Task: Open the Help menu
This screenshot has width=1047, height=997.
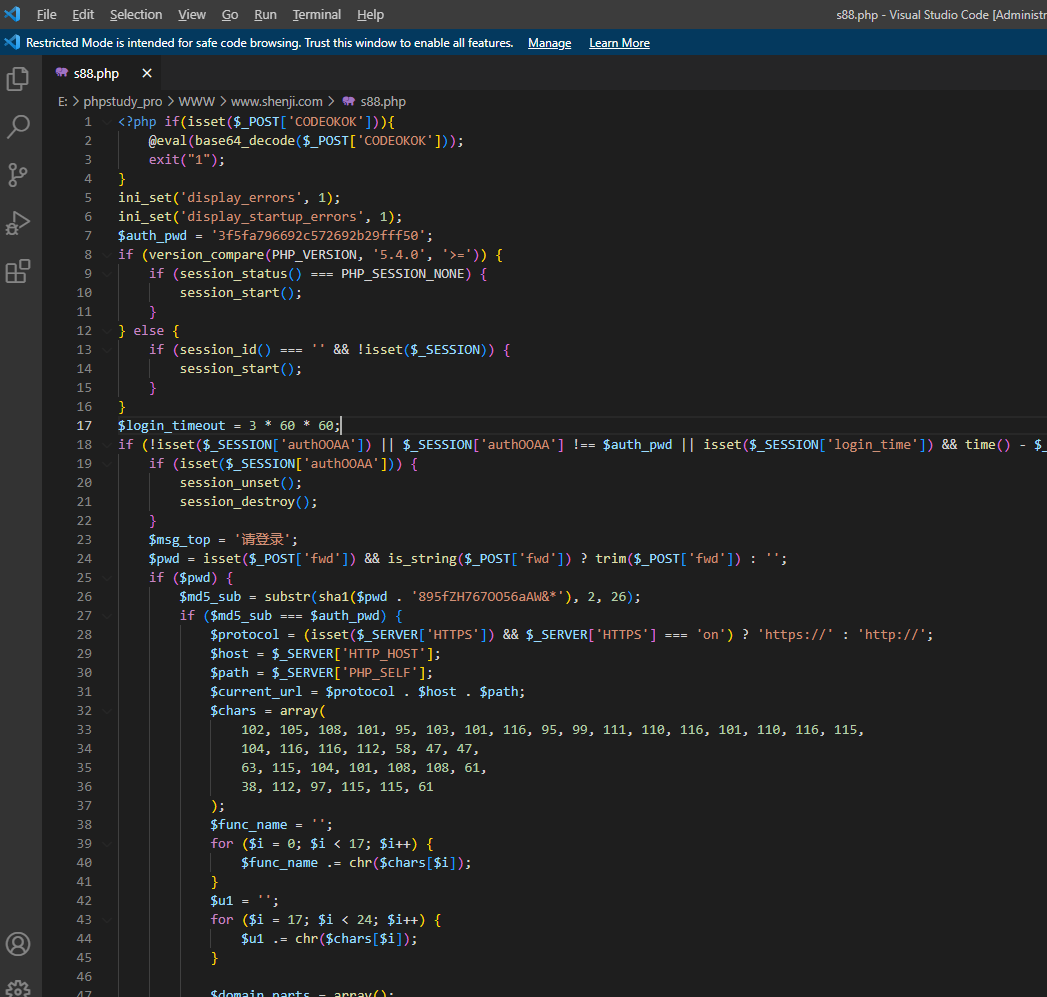Action: coord(370,15)
